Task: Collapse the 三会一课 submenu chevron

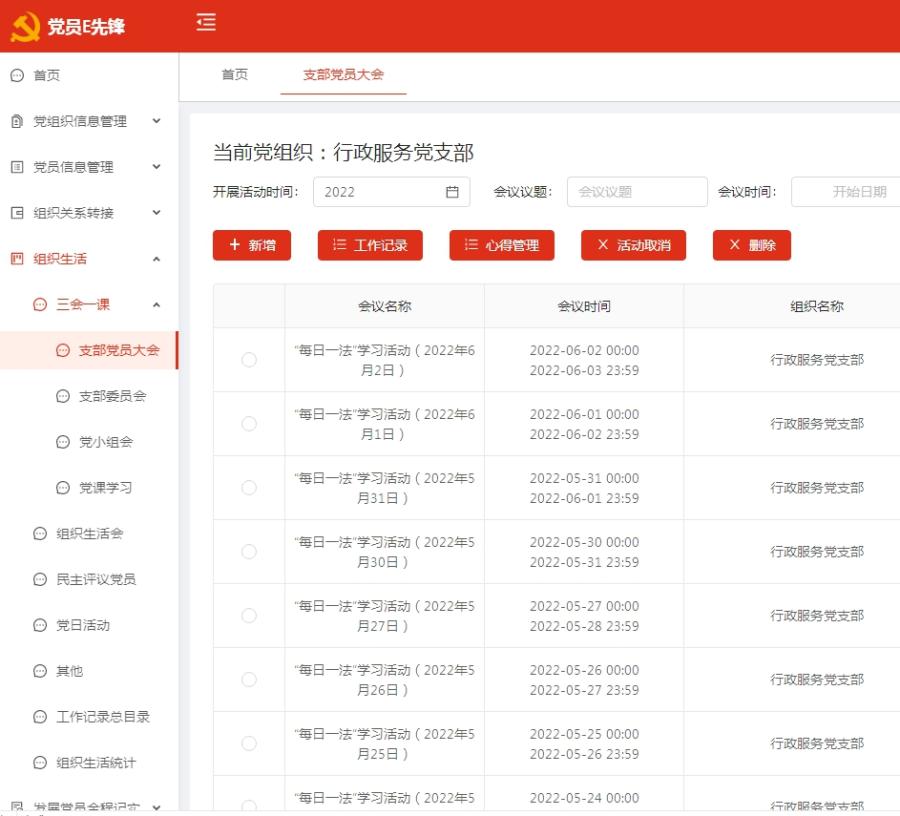Action: [x=156, y=305]
